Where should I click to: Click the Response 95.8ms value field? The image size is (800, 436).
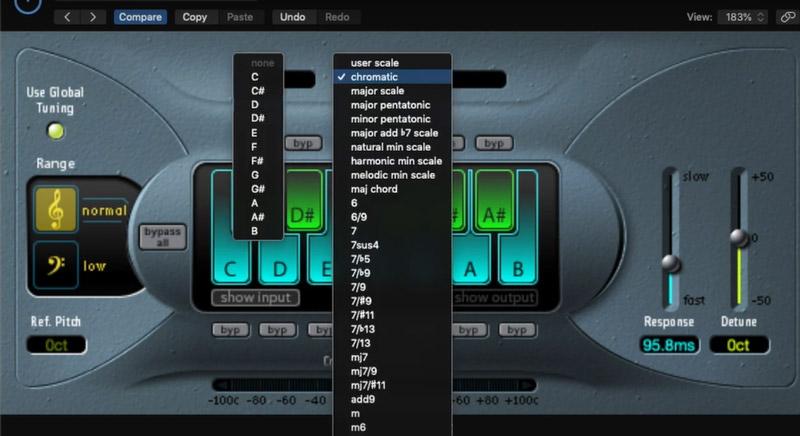669,345
